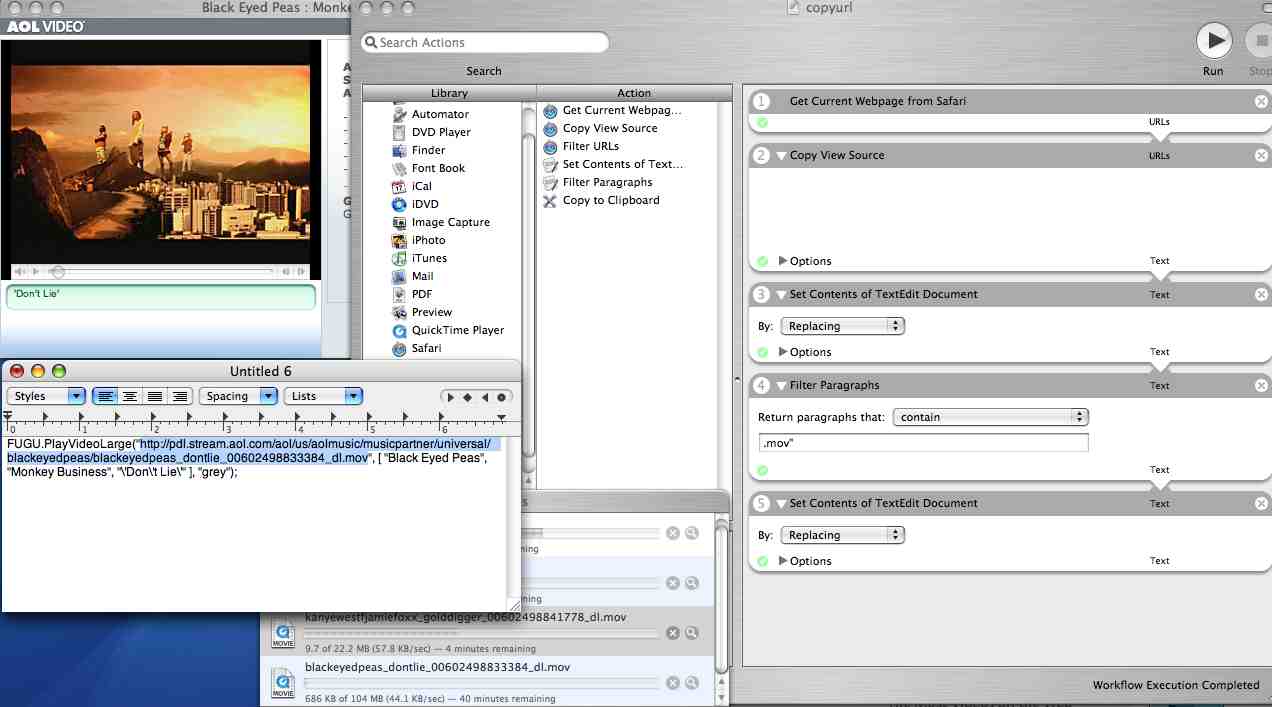1272x707 pixels.
Task: Cancel the blackeyedpeas_dontlie download
Action: (x=673, y=683)
